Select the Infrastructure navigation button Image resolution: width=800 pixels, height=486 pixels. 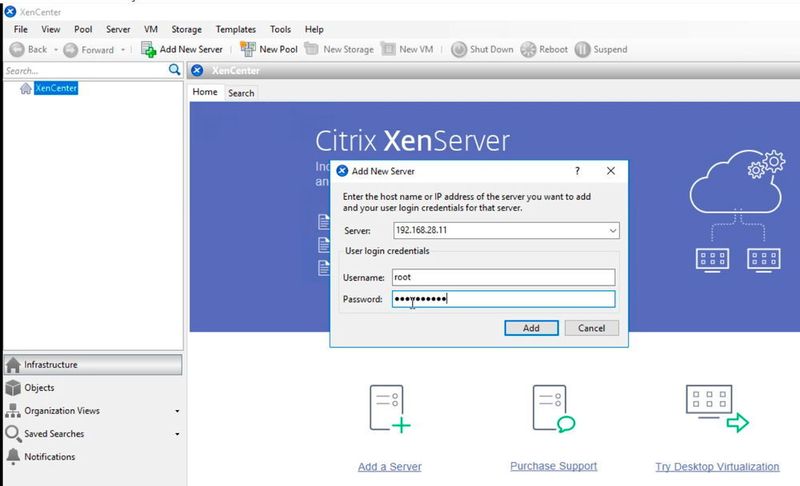coord(93,365)
